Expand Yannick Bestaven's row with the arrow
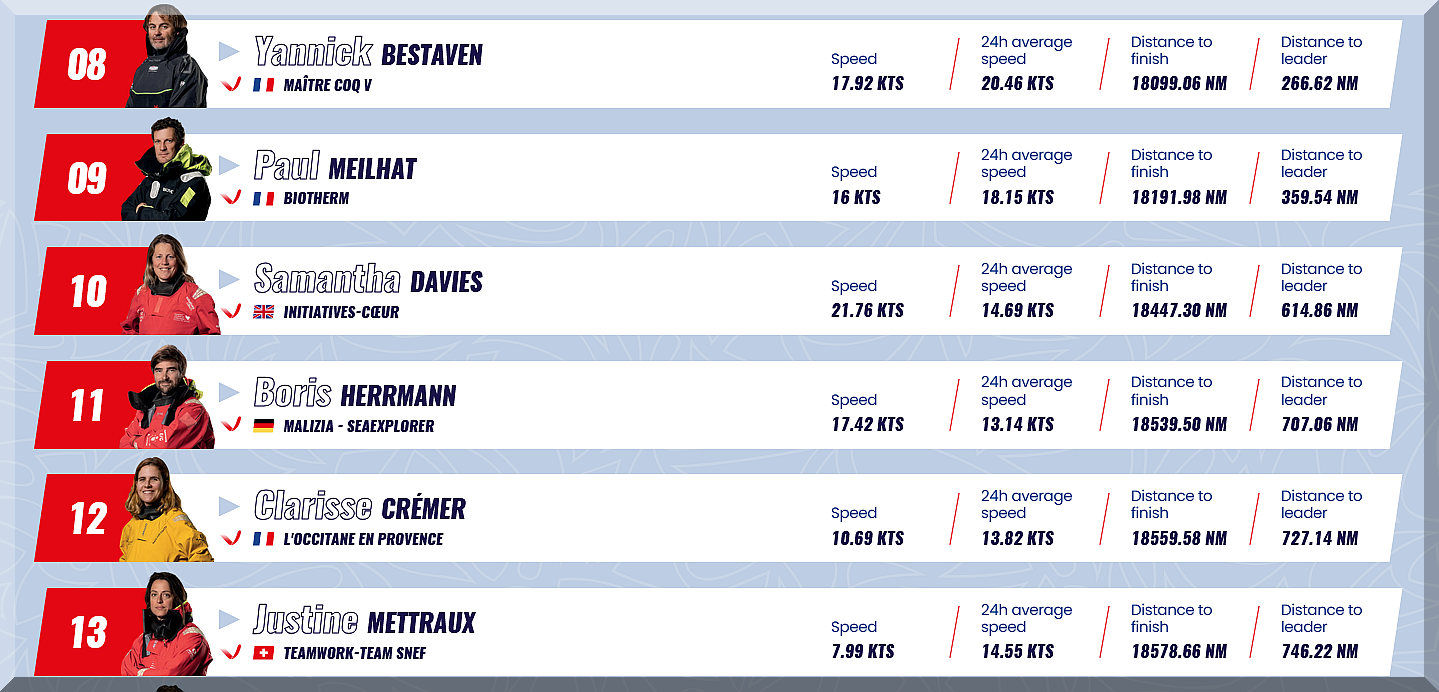Image resolution: width=1439 pixels, height=692 pixels. pos(229,51)
